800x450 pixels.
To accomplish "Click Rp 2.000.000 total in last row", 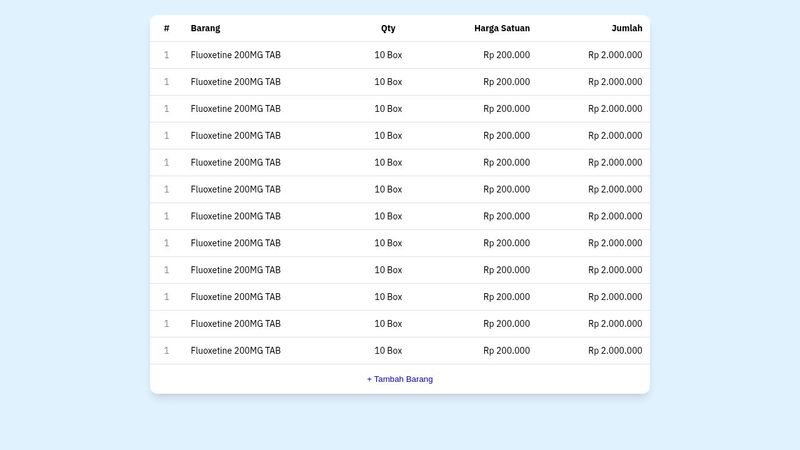I will click(615, 351).
